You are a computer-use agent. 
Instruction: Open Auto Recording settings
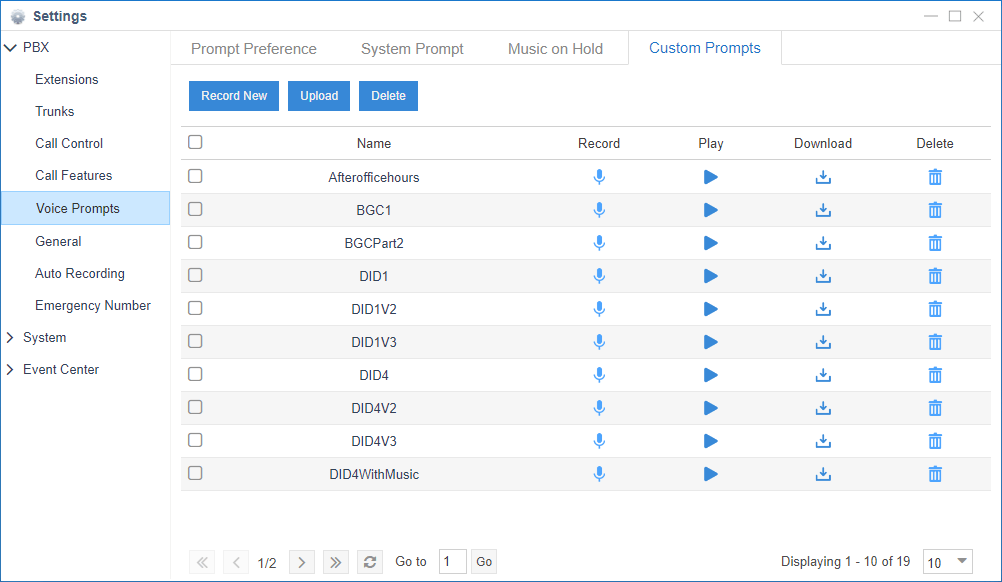click(80, 273)
